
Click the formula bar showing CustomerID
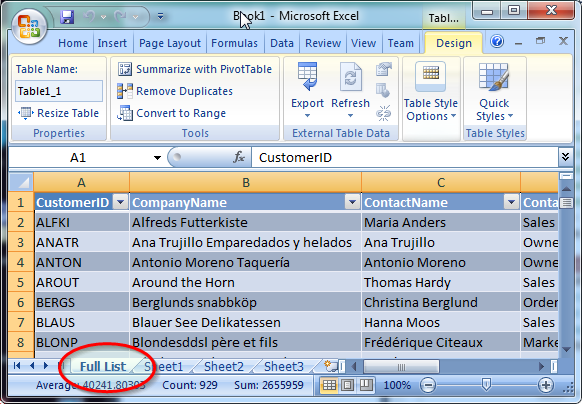coord(405,158)
